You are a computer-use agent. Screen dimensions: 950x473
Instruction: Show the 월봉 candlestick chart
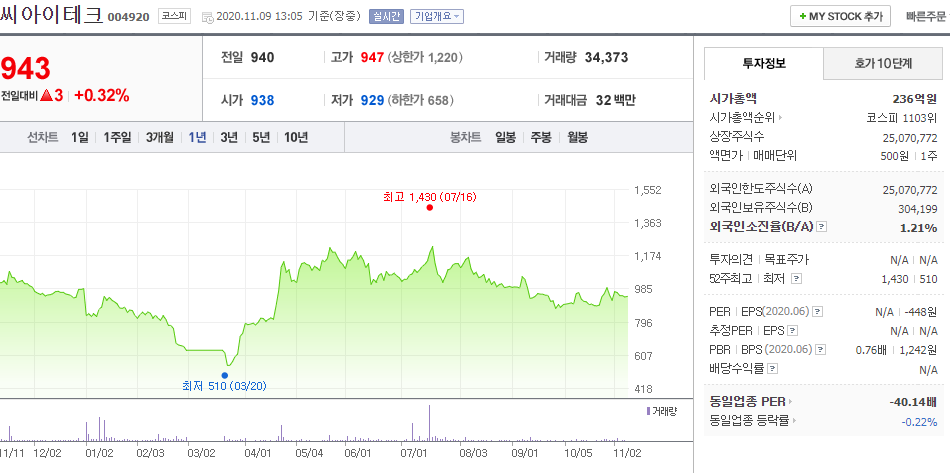click(577, 137)
